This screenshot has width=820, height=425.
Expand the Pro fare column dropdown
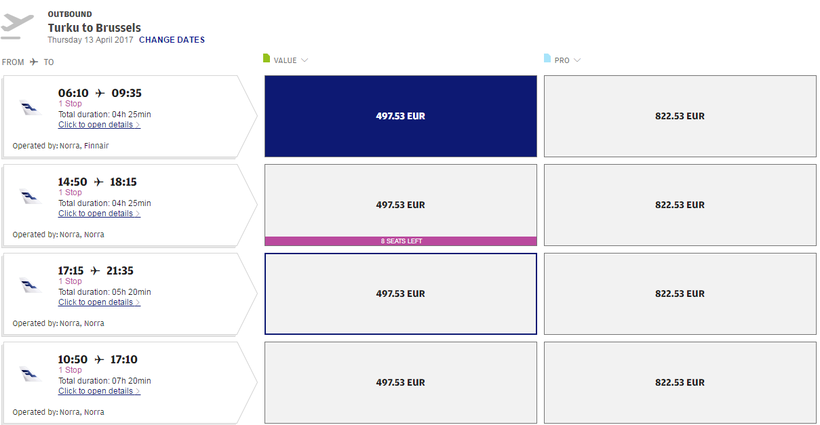pos(577,60)
